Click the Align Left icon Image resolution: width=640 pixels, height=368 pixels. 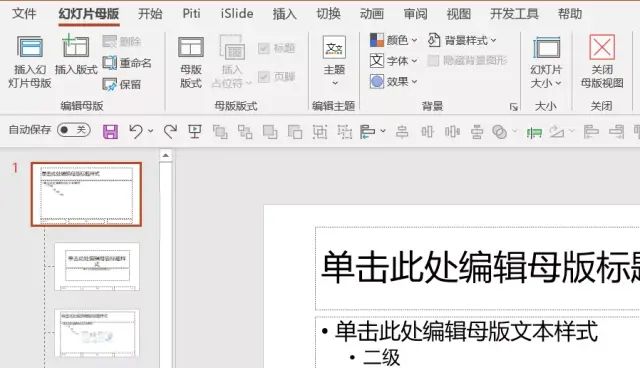click(x=591, y=131)
